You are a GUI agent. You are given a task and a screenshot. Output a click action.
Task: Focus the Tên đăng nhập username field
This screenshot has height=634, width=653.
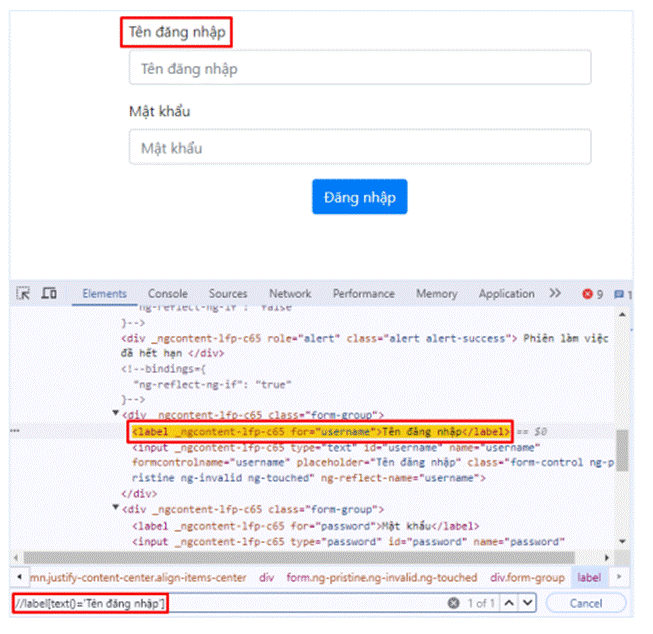[360, 68]
